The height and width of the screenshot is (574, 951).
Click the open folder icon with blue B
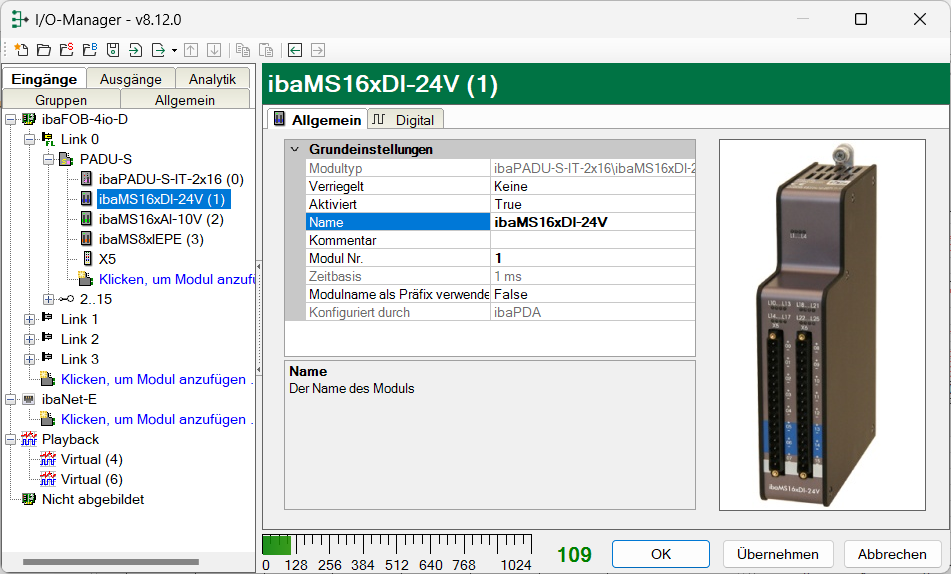click(89, 50)
